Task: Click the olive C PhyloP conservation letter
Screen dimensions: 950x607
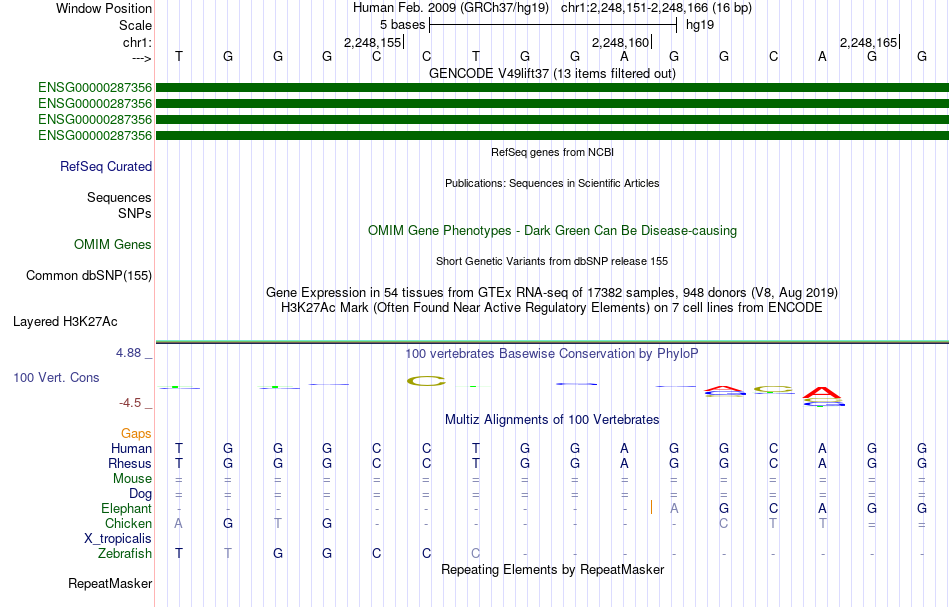Action: tap(426, 381)
